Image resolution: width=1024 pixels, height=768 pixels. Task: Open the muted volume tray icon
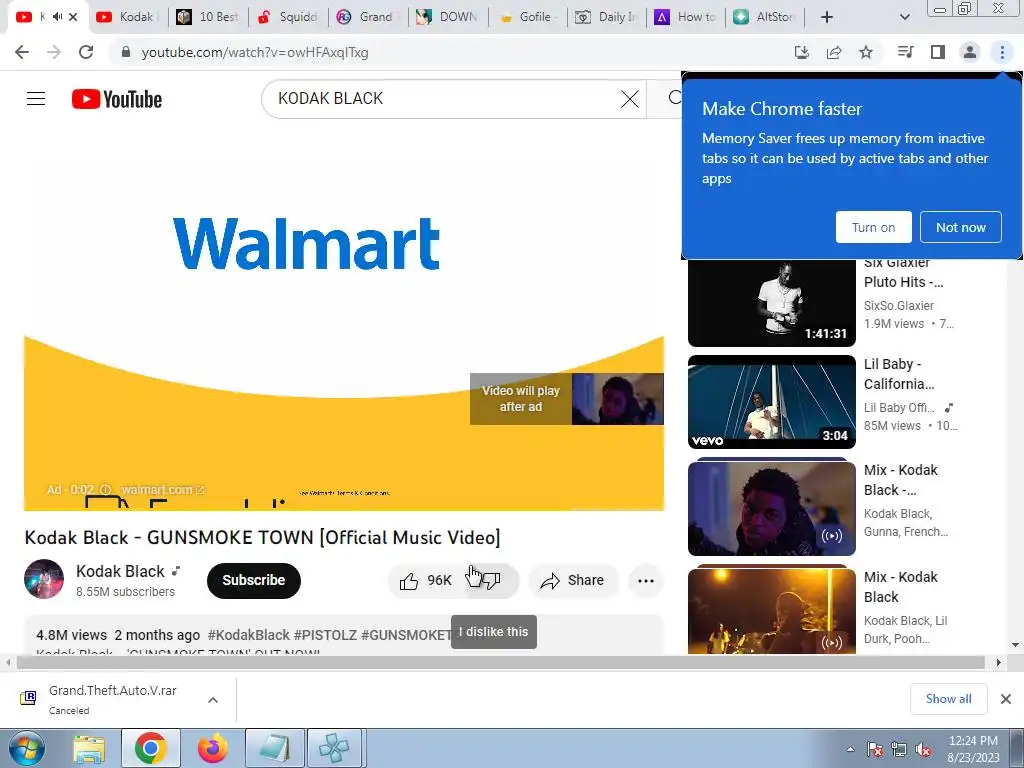point(923,749)
